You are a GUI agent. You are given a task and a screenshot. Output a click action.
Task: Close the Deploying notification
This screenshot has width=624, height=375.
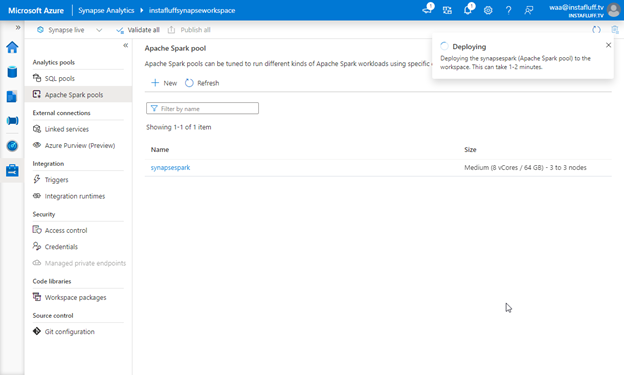click(x=608, y=45)
